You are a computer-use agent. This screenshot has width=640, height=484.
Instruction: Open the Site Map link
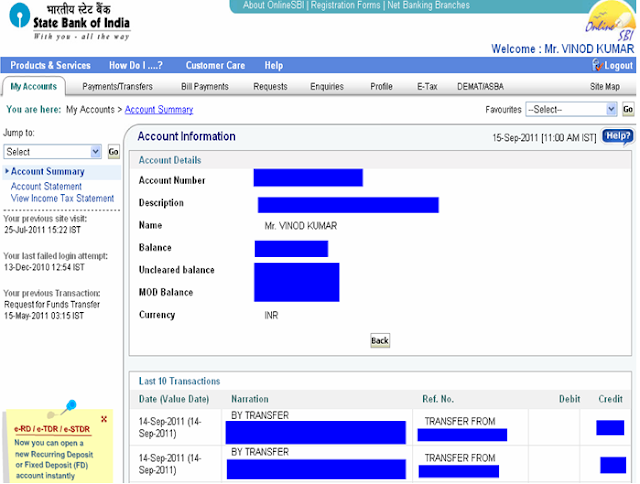tap(604, 87)
